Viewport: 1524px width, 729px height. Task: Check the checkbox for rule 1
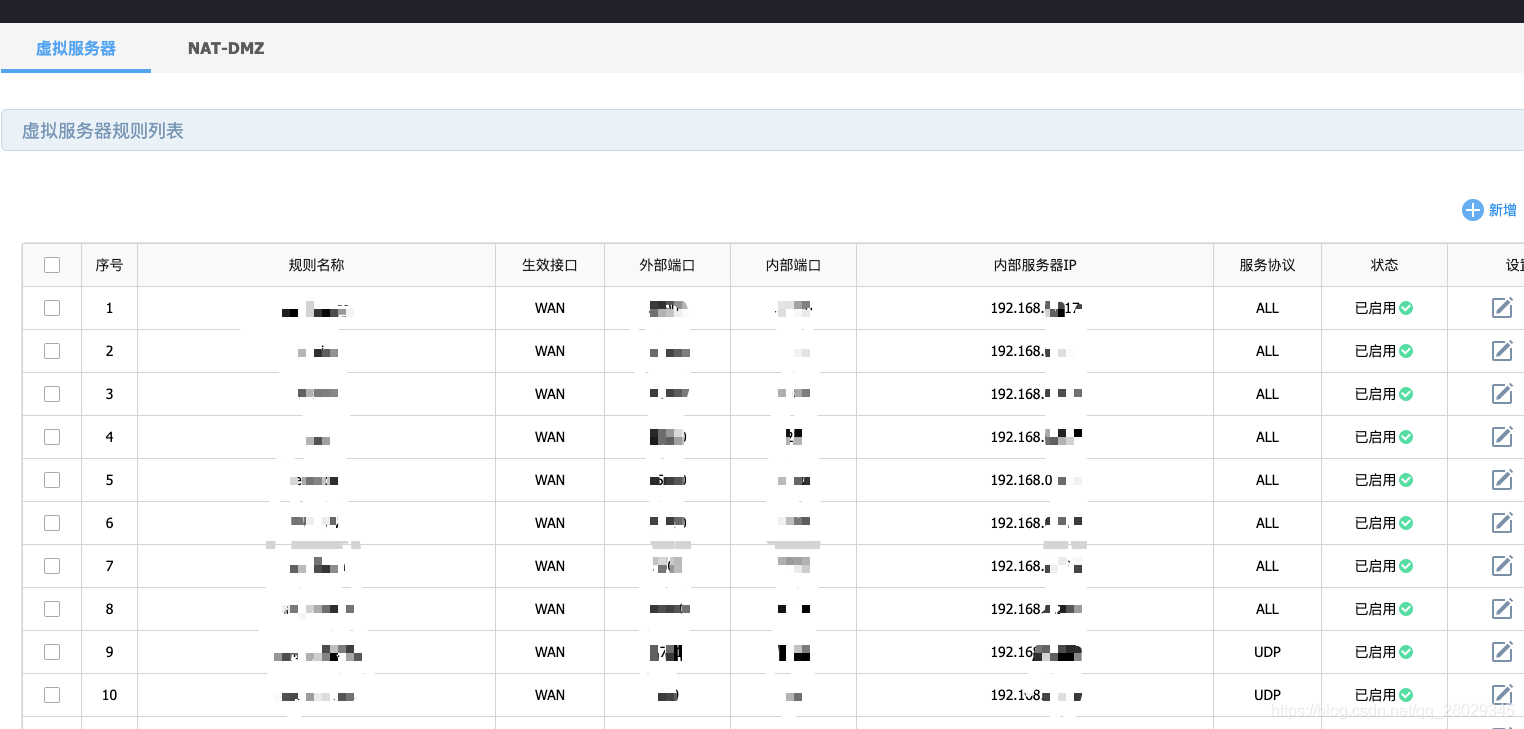pyautogui.click(x=52, y=308)
